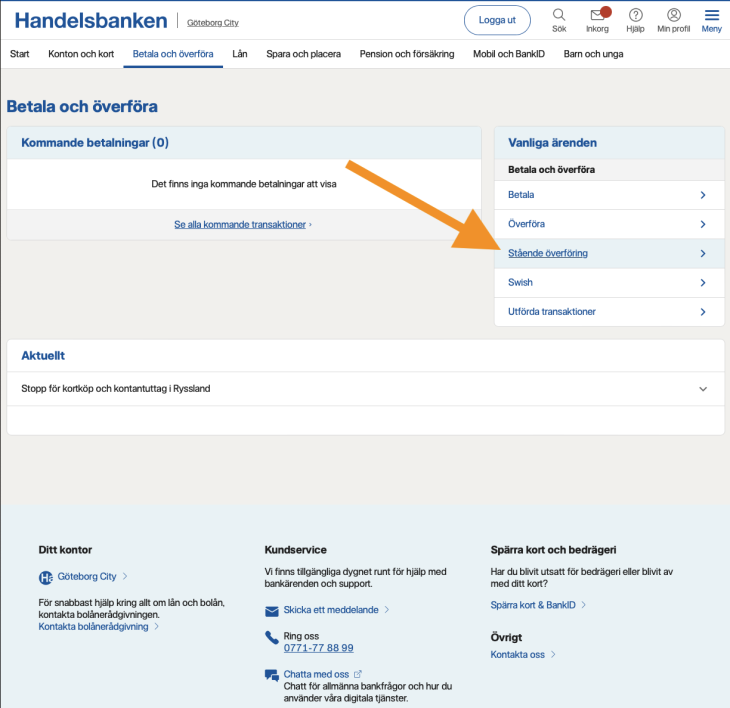The width and height of the screenshot is (730, 708).
Task: Open Spärra kort & BankID link
Action: 533,605
